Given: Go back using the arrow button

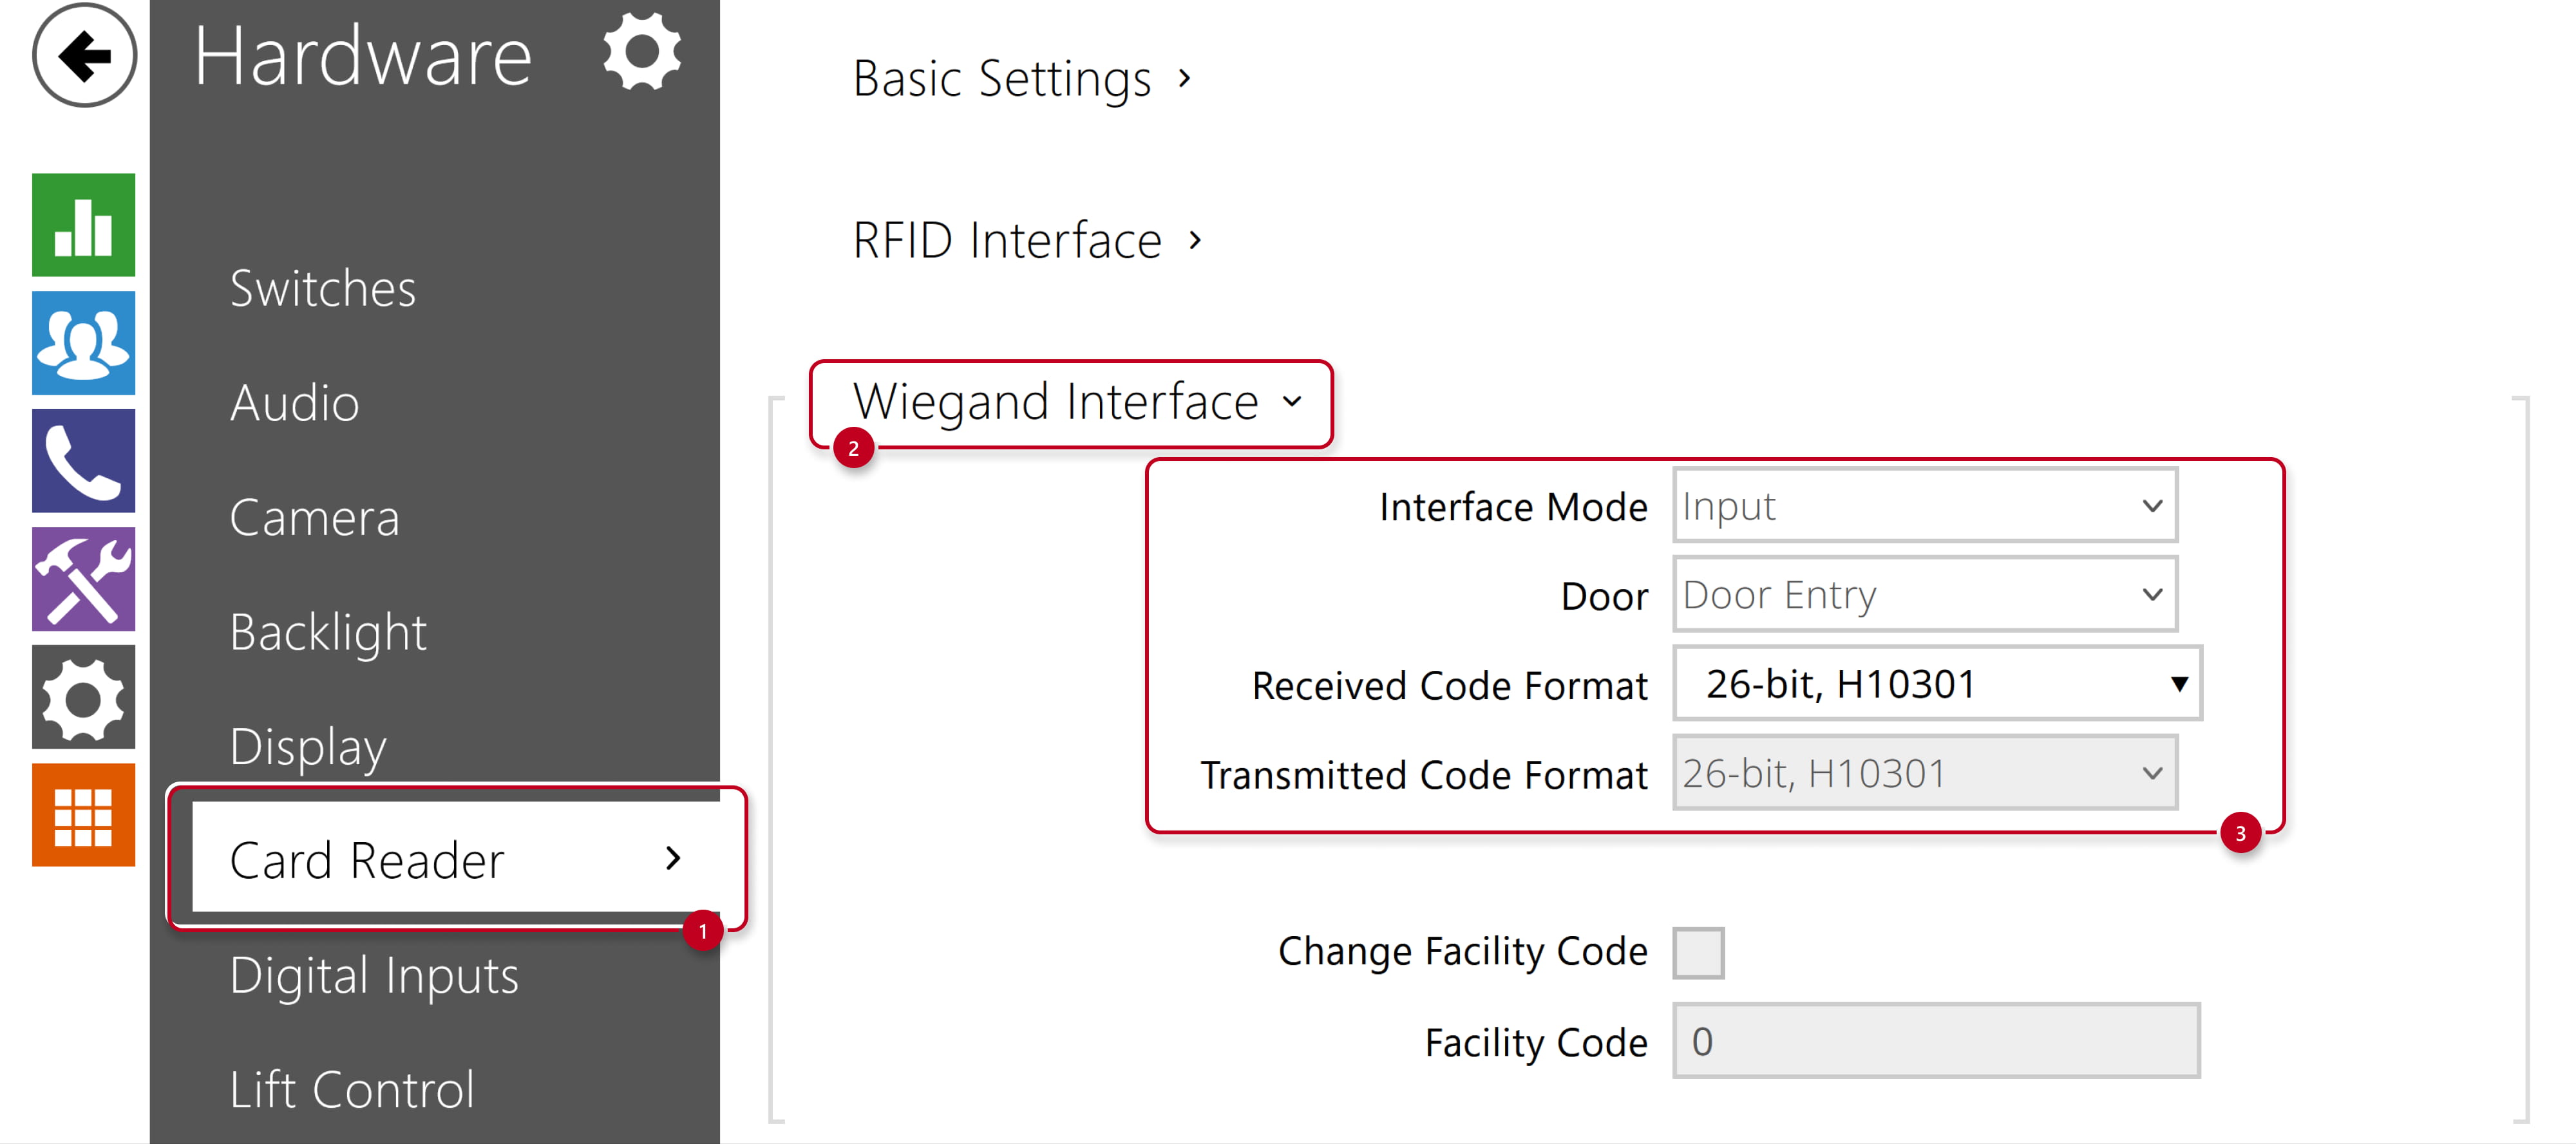Looking at the screenshot, I should click(84, 56).
